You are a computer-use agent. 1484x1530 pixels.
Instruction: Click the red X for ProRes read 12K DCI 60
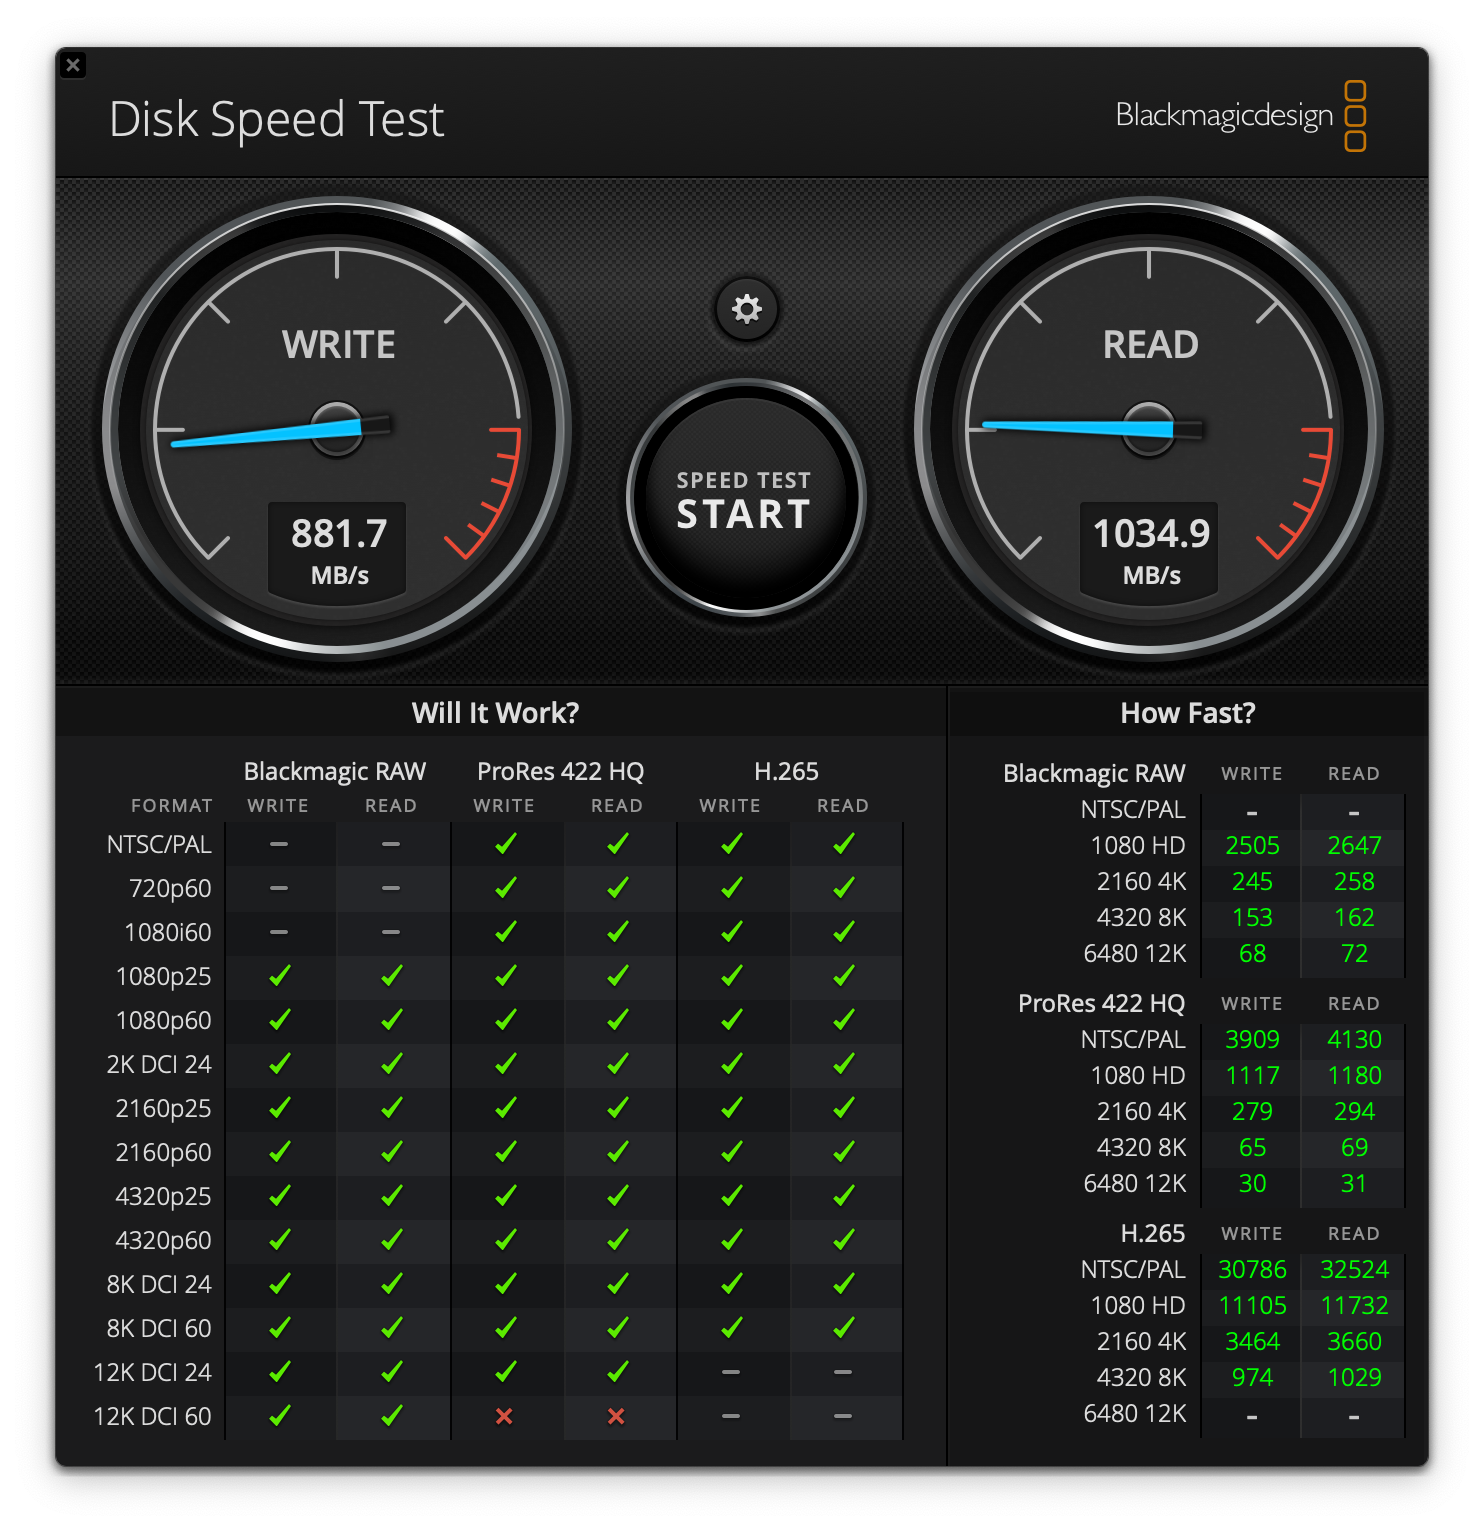616,1416
